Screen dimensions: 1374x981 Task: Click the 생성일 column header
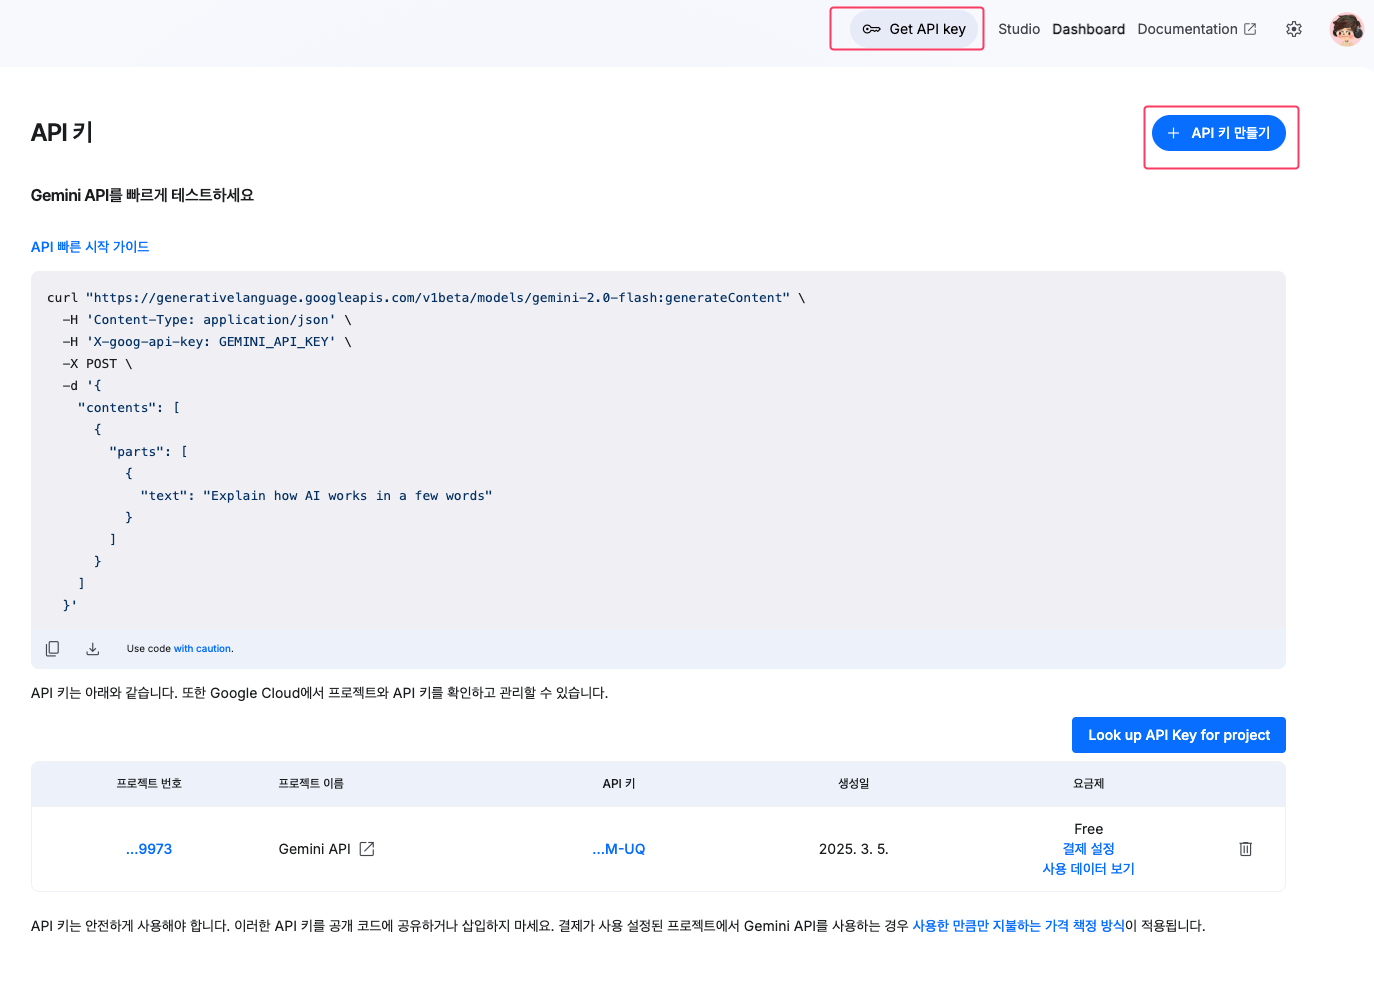click(854, 784)
